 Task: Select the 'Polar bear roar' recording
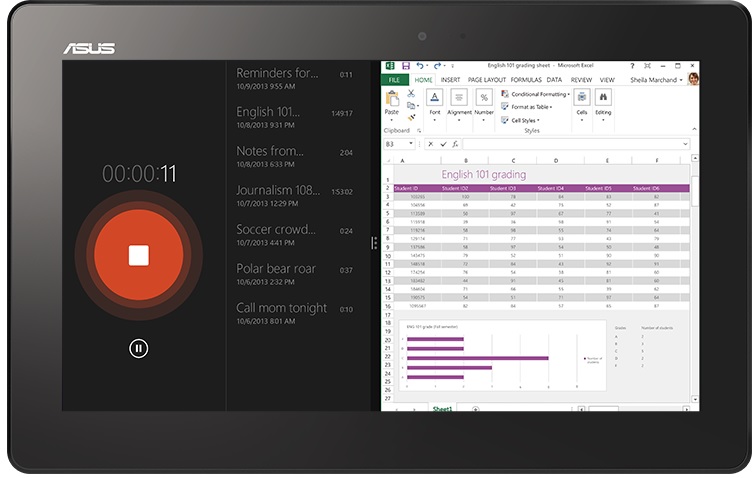pos(295,274)
